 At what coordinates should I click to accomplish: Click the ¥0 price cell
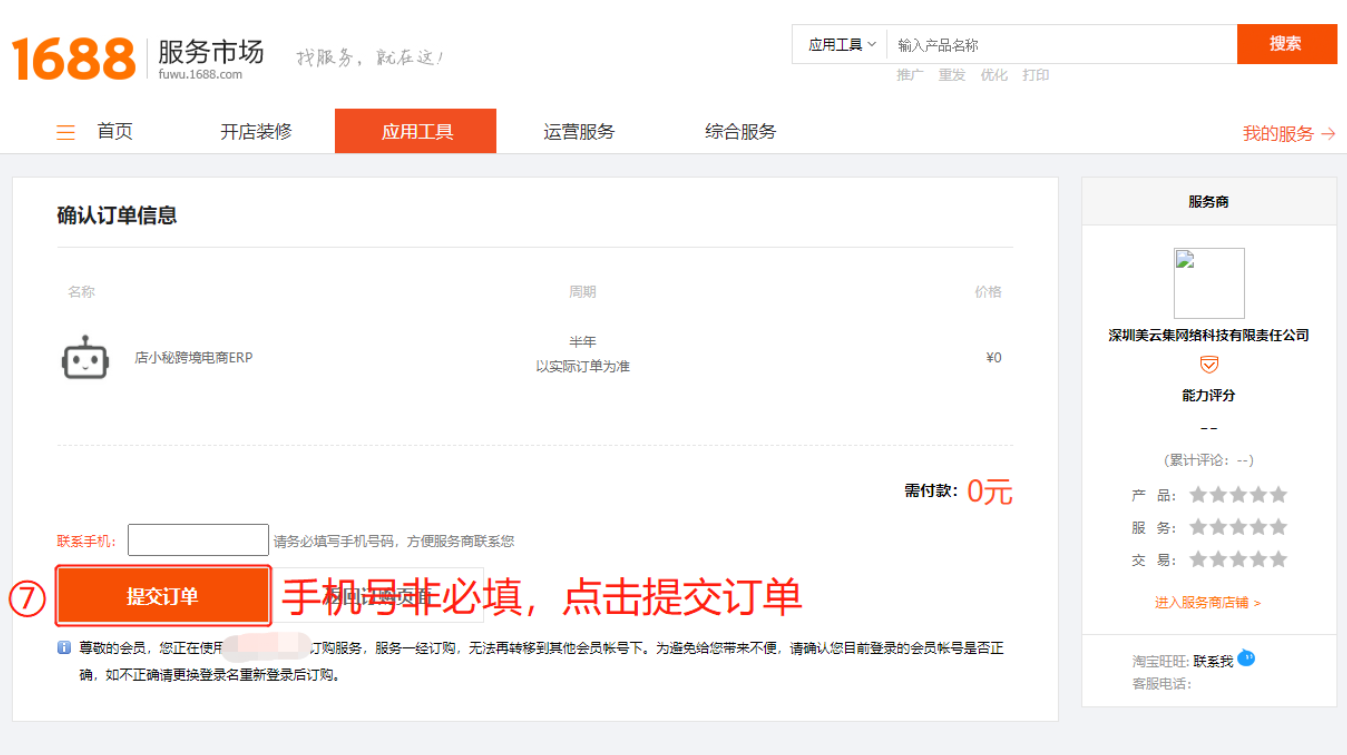pos(993,358)
